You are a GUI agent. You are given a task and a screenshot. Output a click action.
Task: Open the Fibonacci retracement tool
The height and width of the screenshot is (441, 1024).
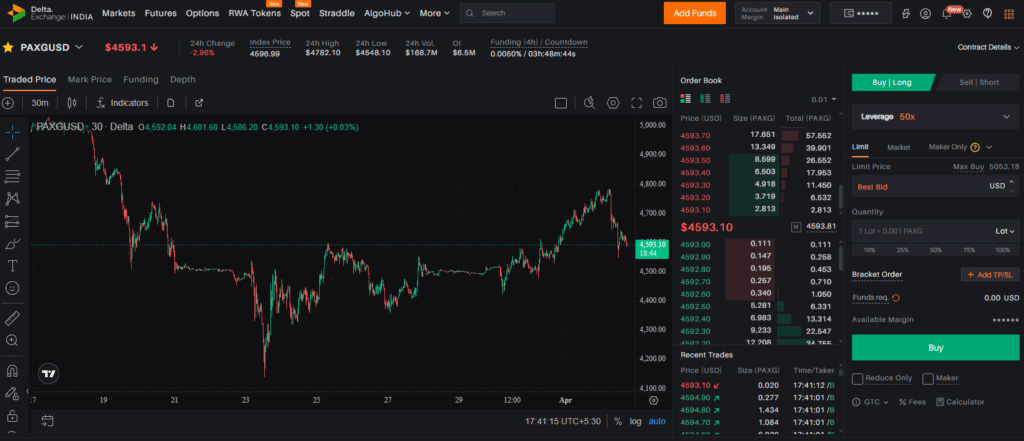[12, 176]
